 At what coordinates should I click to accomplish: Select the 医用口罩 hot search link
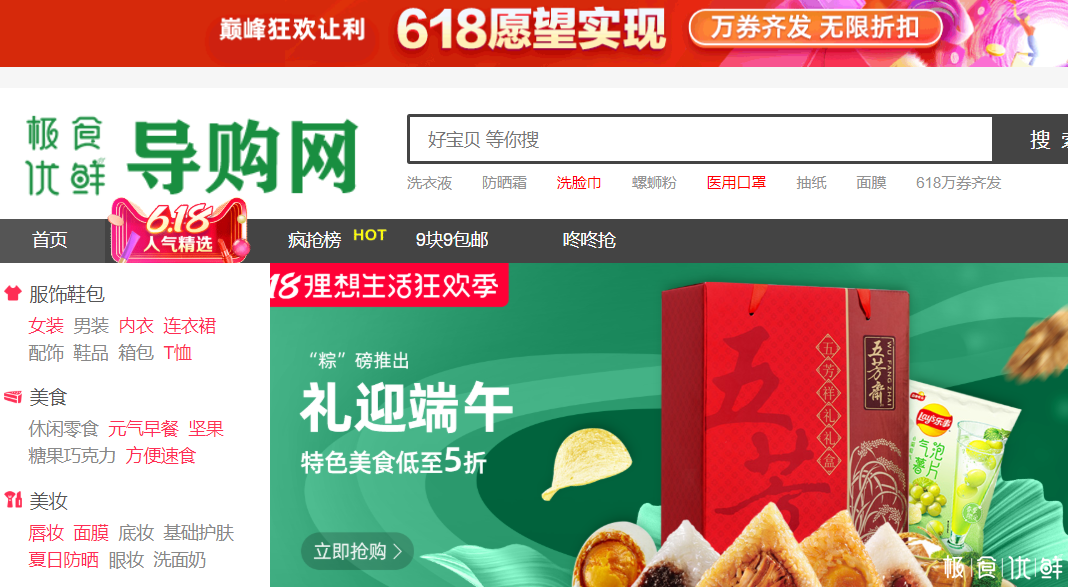tap(736, 183)
